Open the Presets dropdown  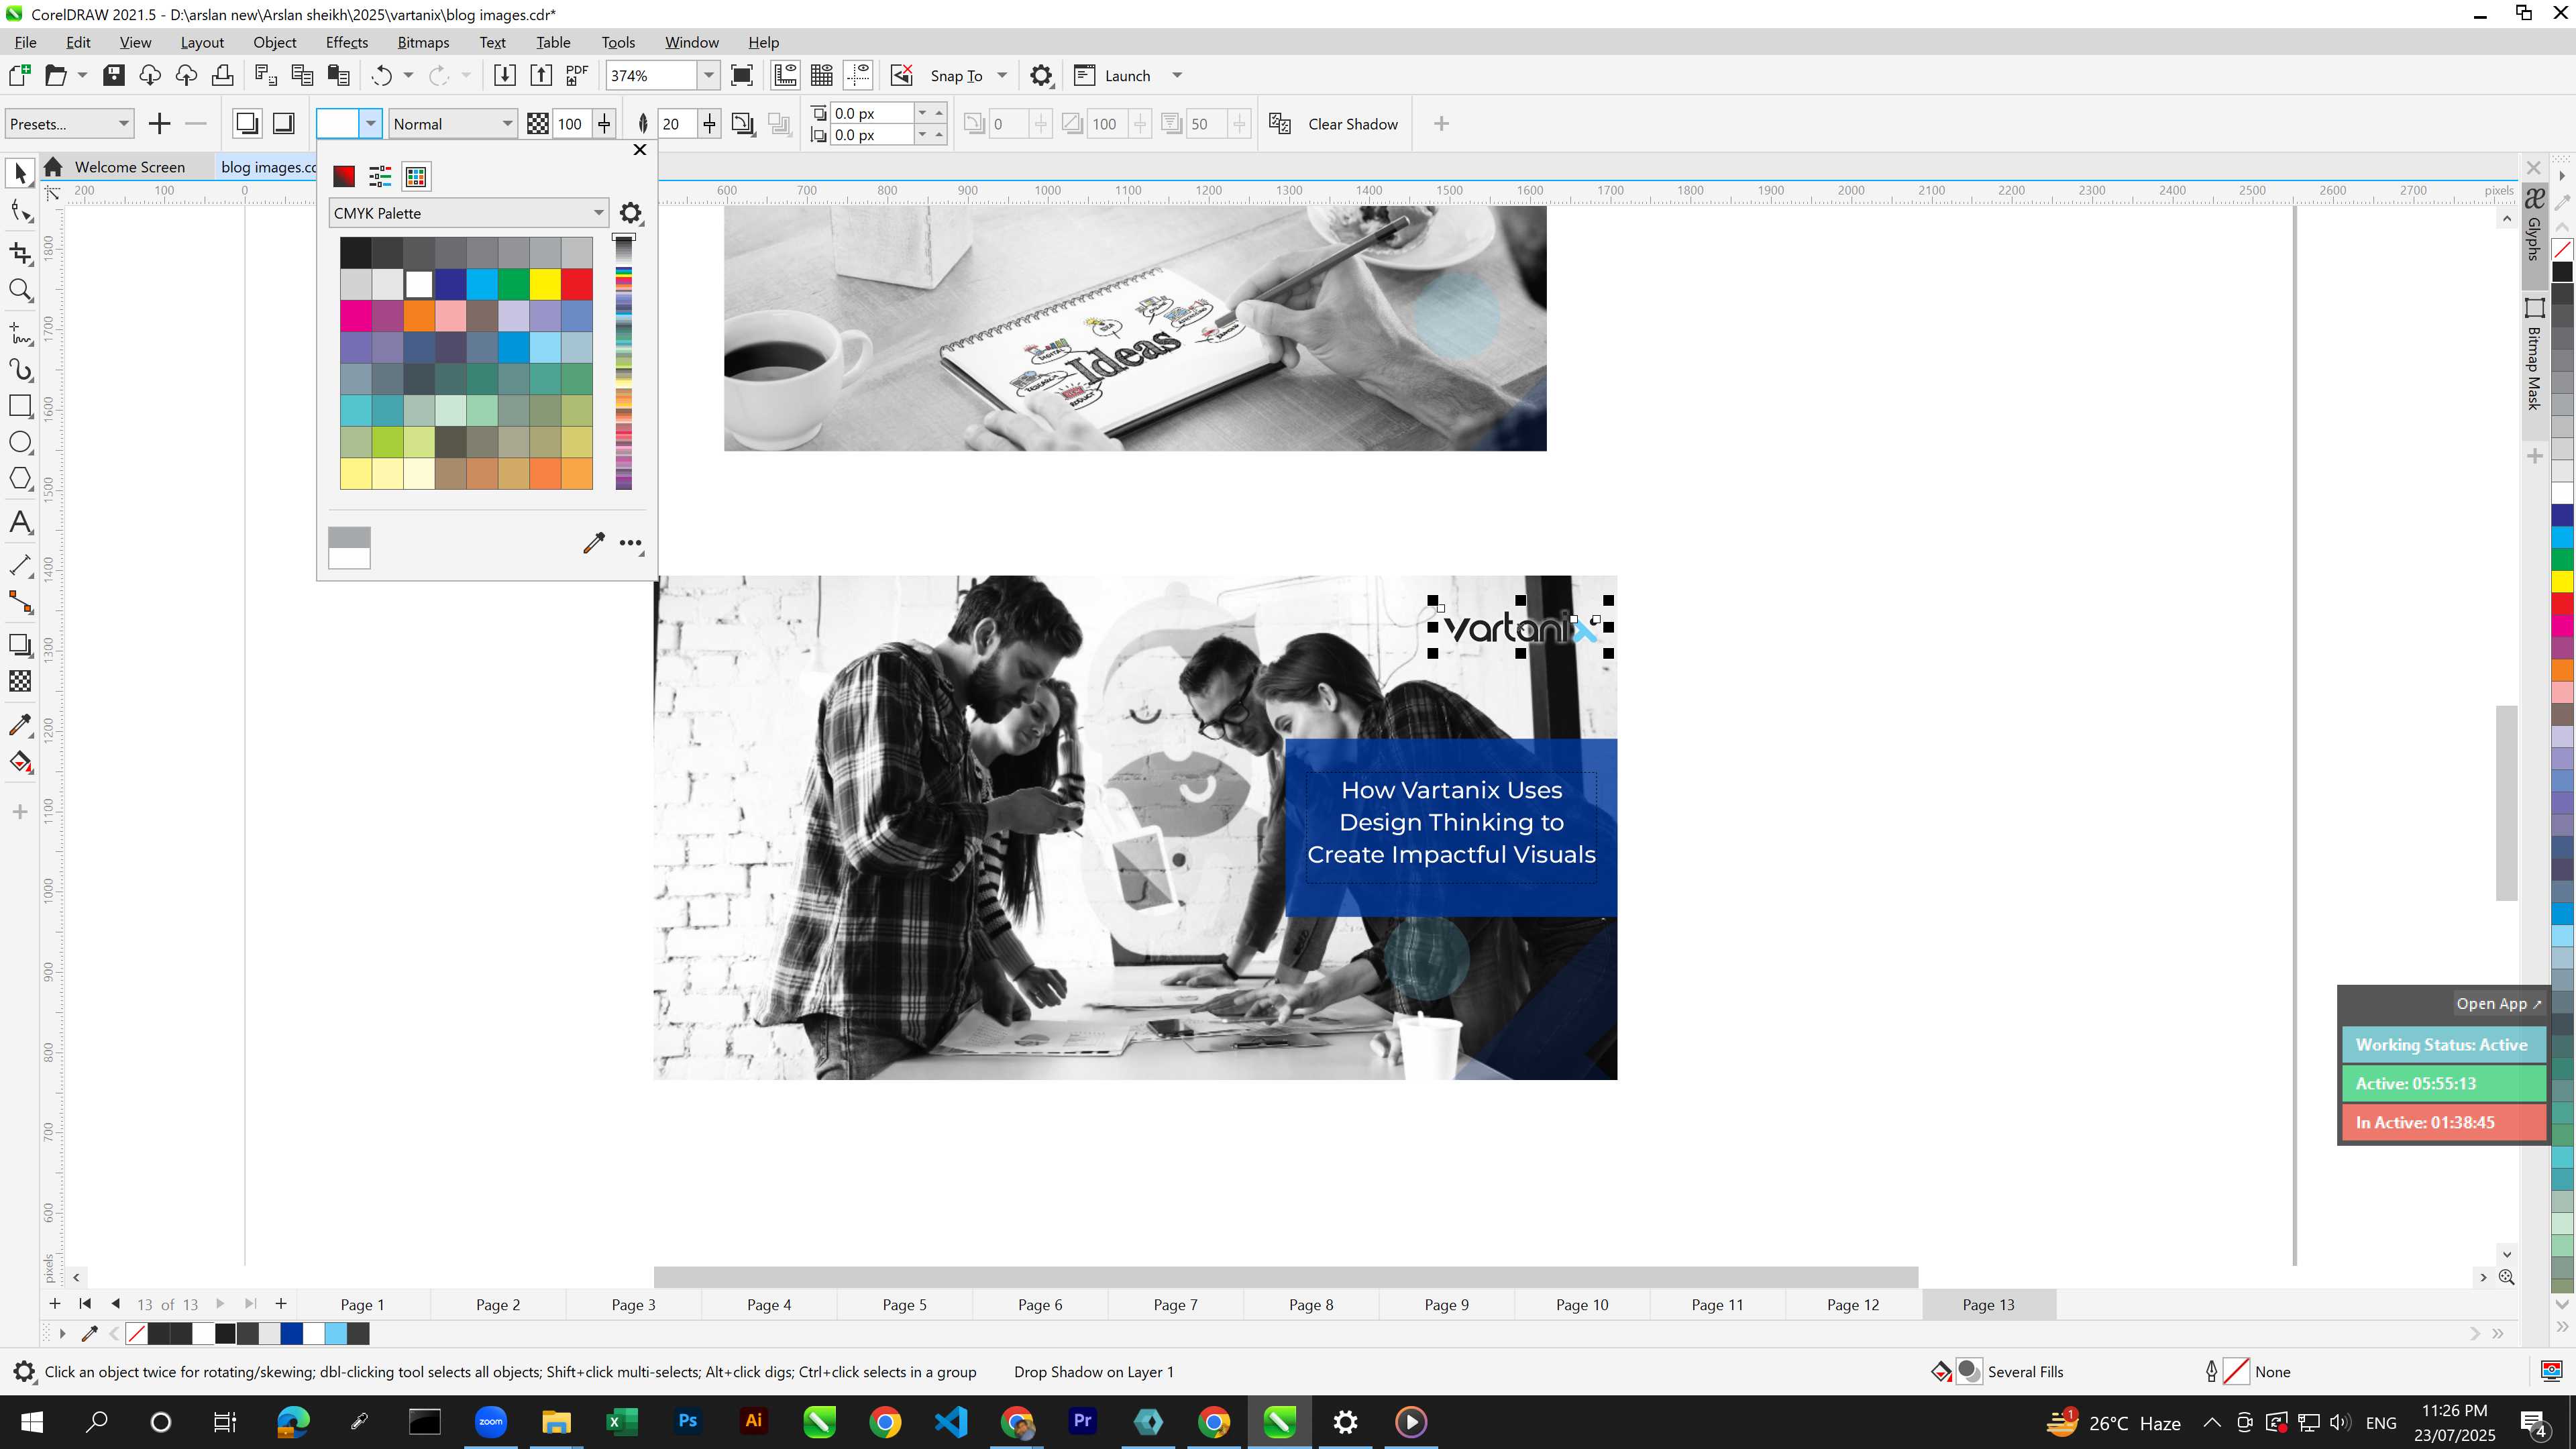pyautogui.click(x=68, y=124)
